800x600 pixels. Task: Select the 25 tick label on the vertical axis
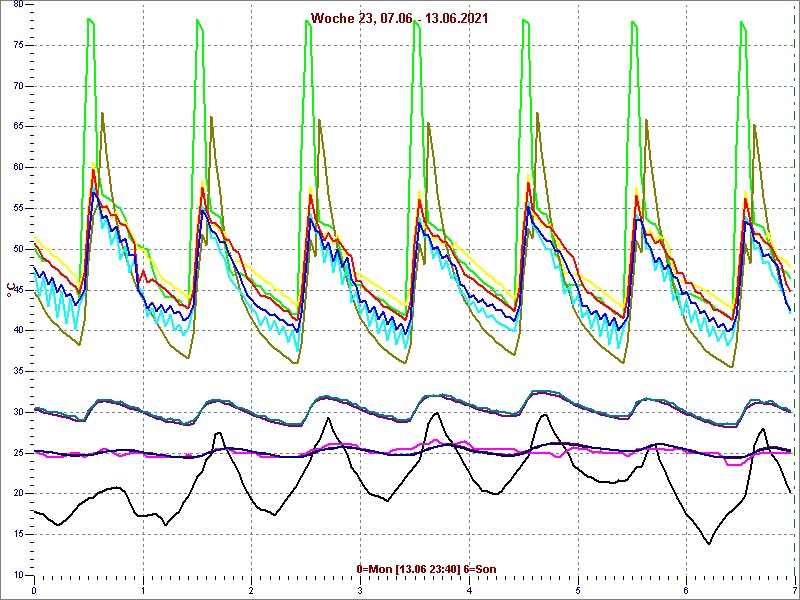(x=17, y=453)
